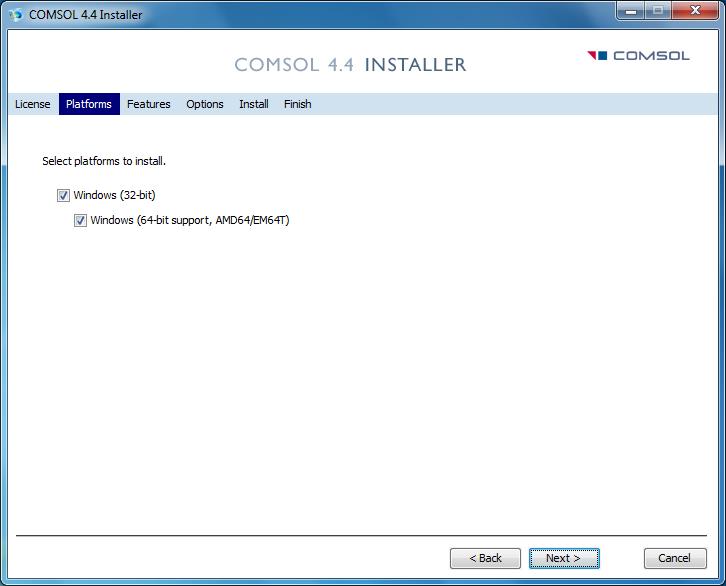Click the 'Select platforms to install.' text

104,161
